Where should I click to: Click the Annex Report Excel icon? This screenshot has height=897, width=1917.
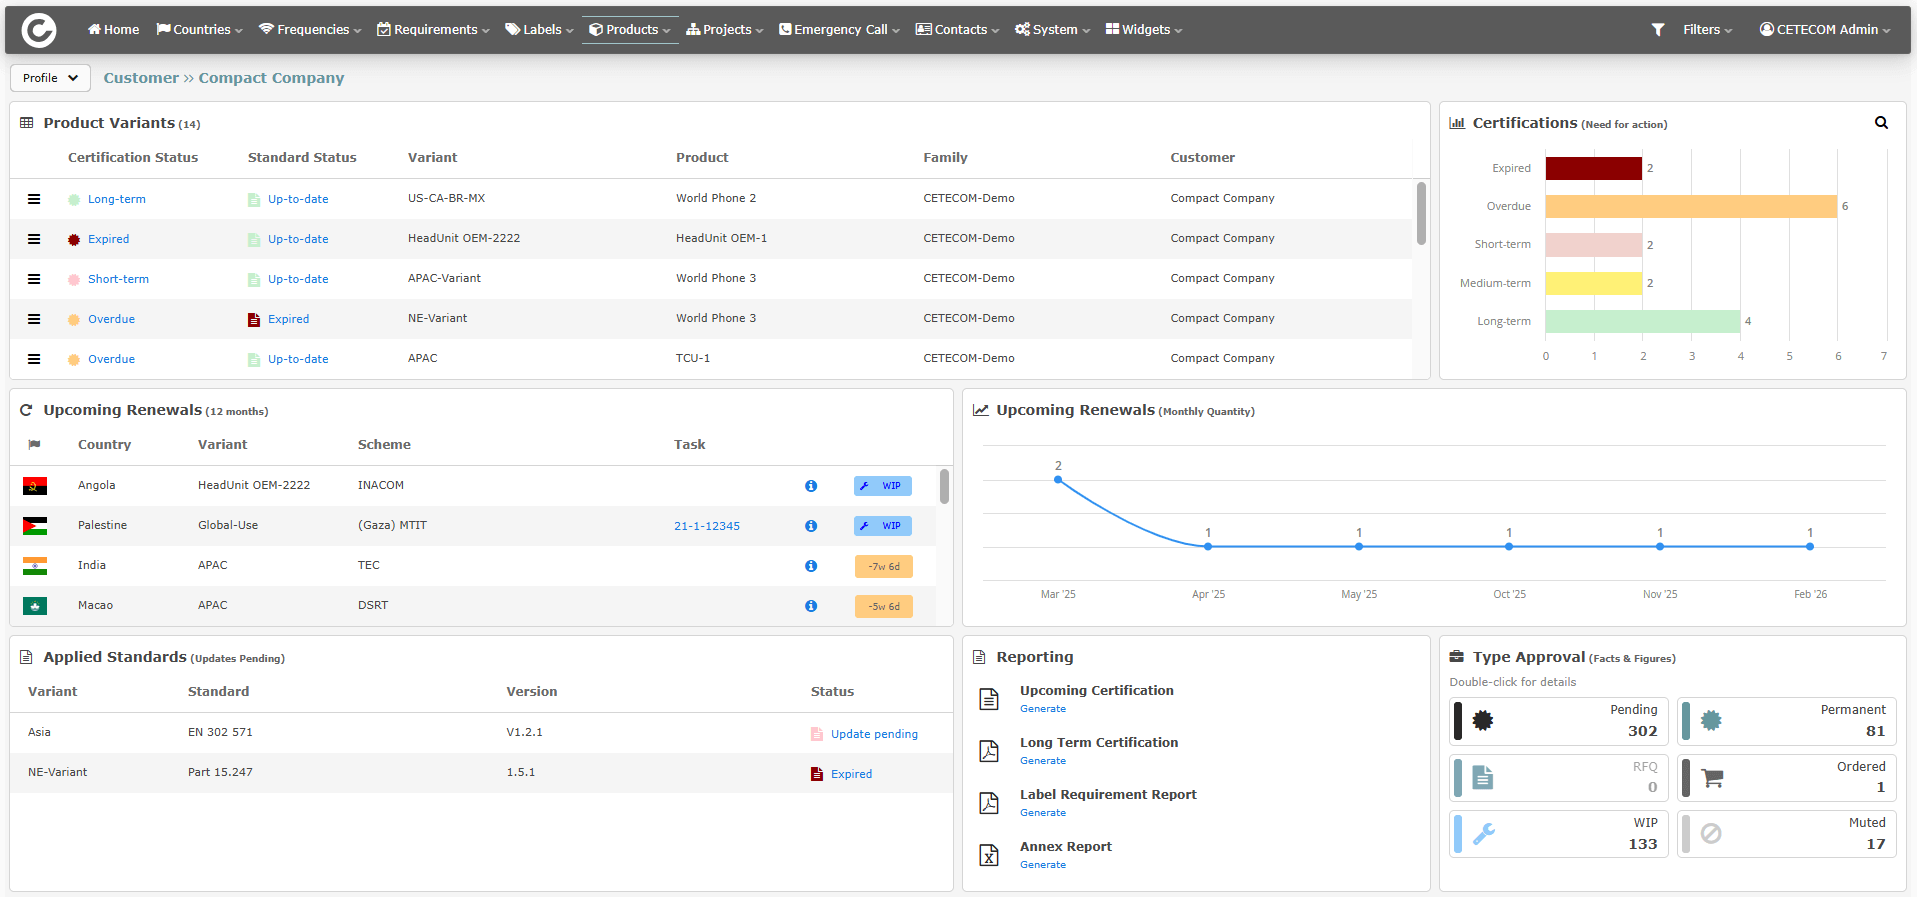click(989, 855)
